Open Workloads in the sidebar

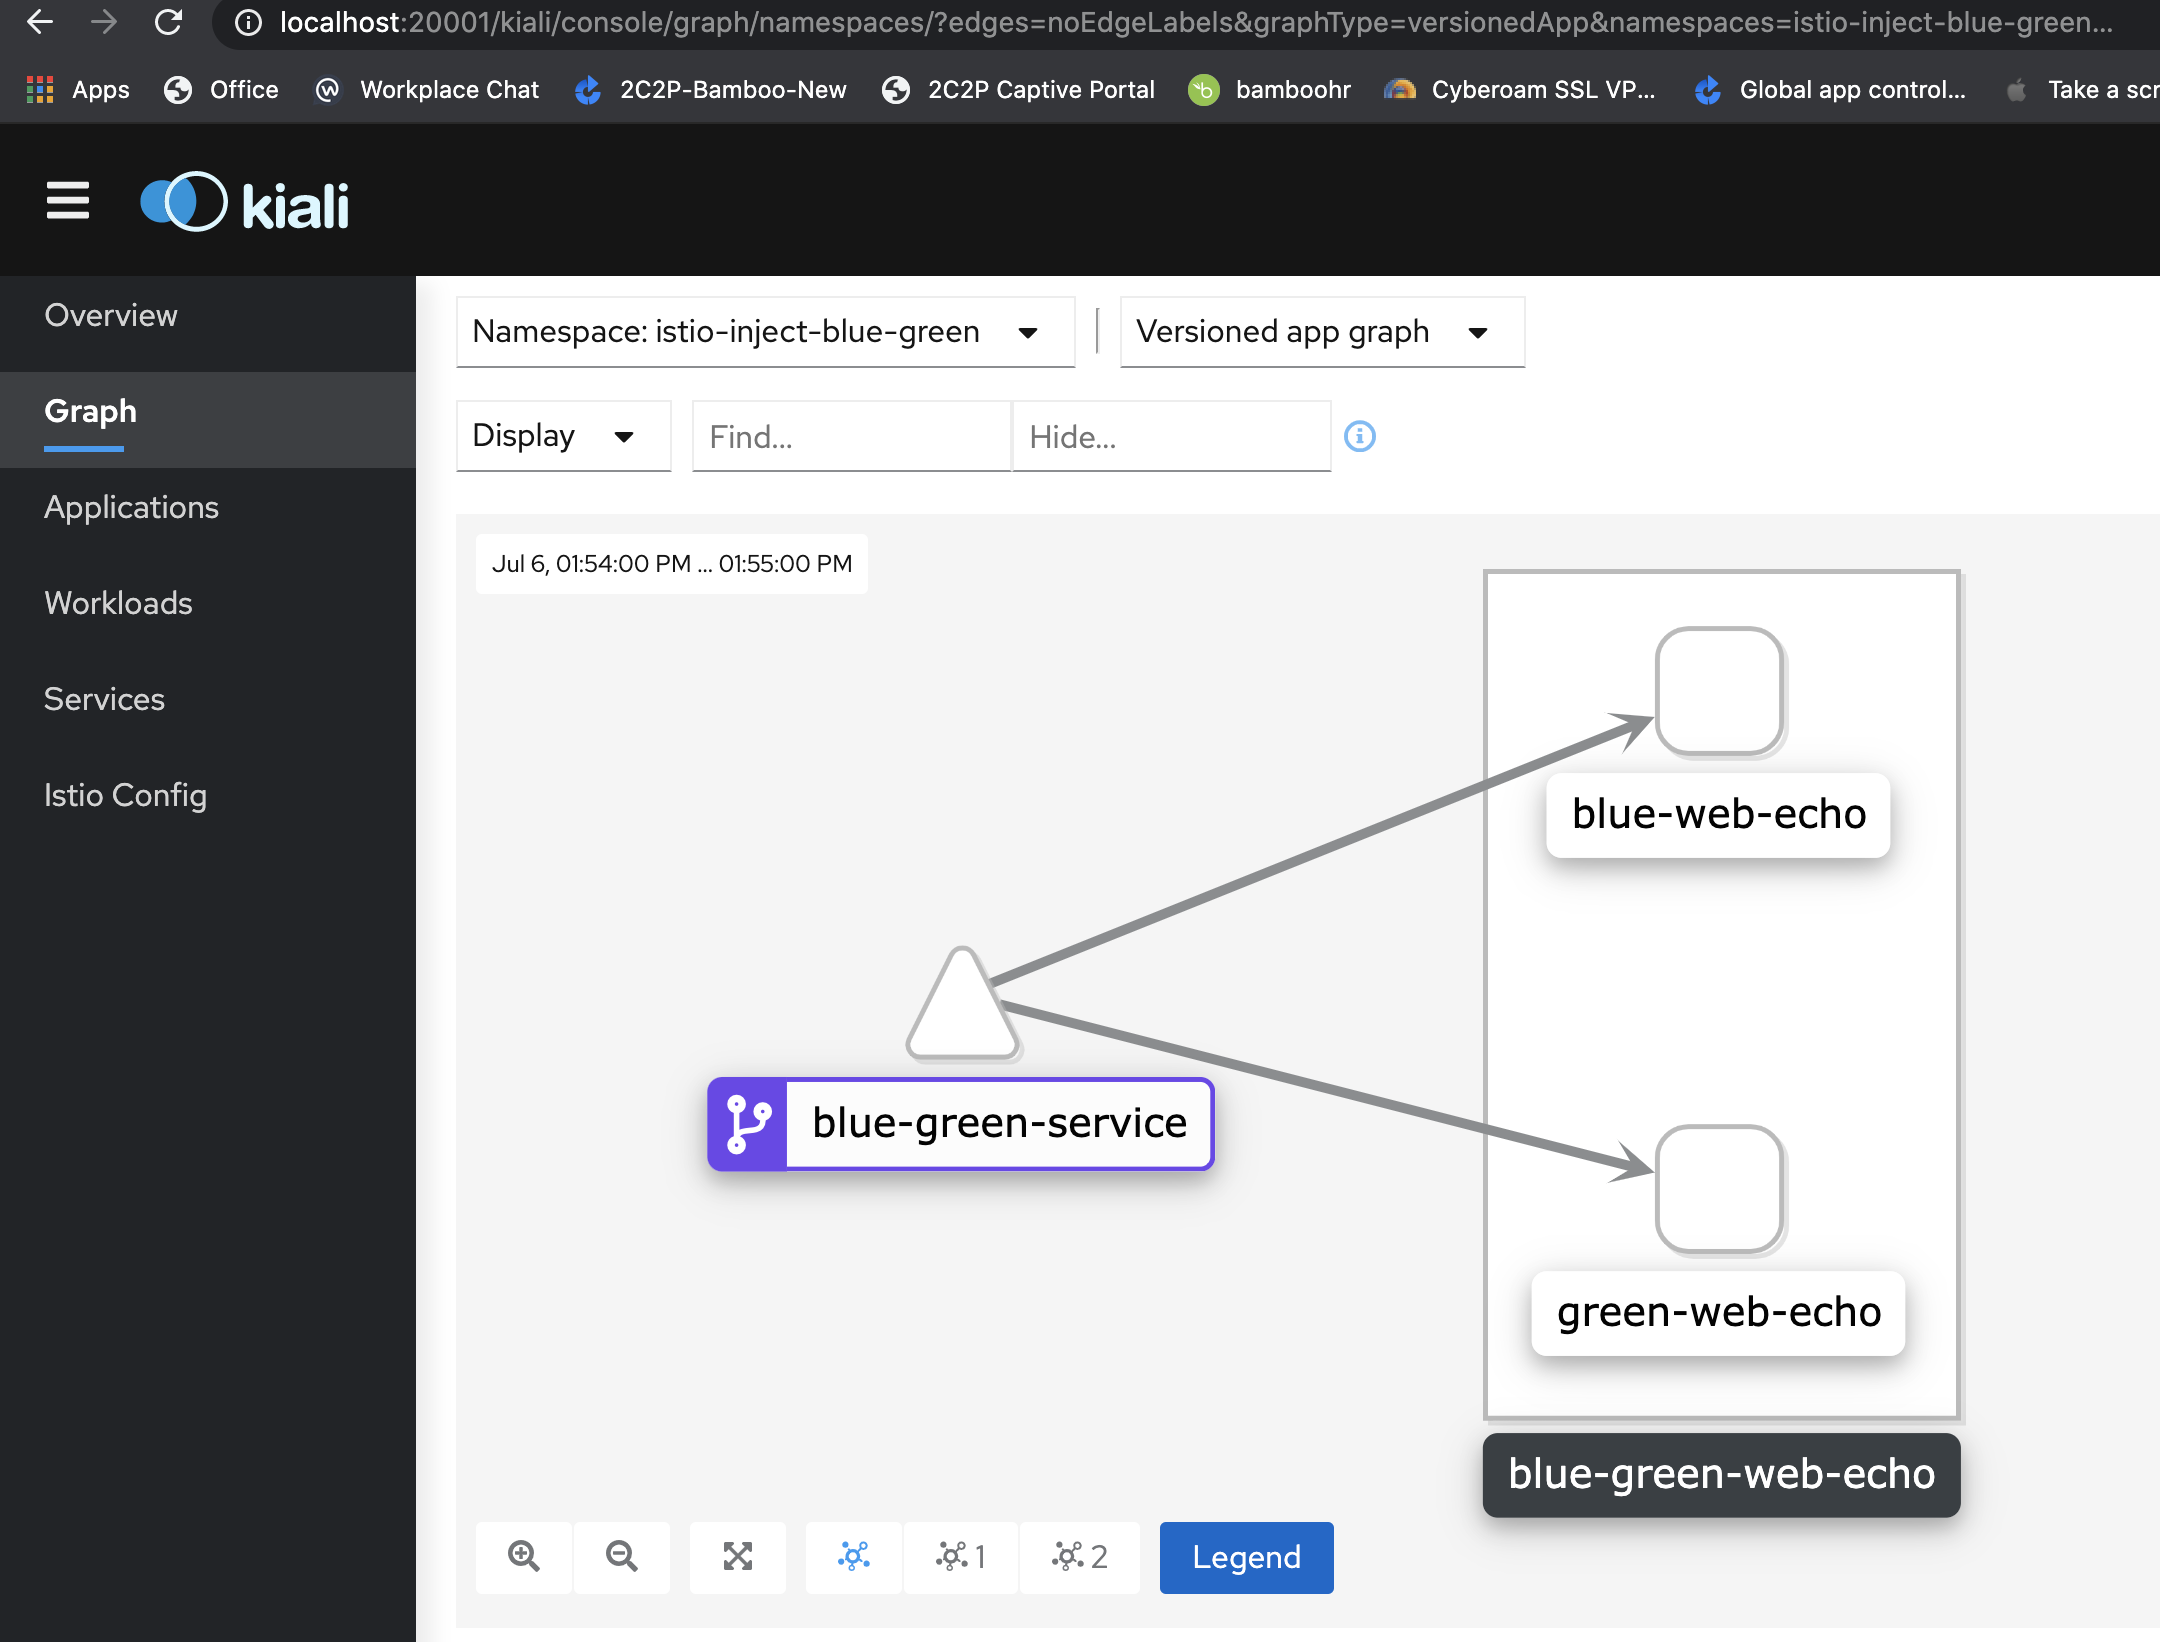(118, 603)
